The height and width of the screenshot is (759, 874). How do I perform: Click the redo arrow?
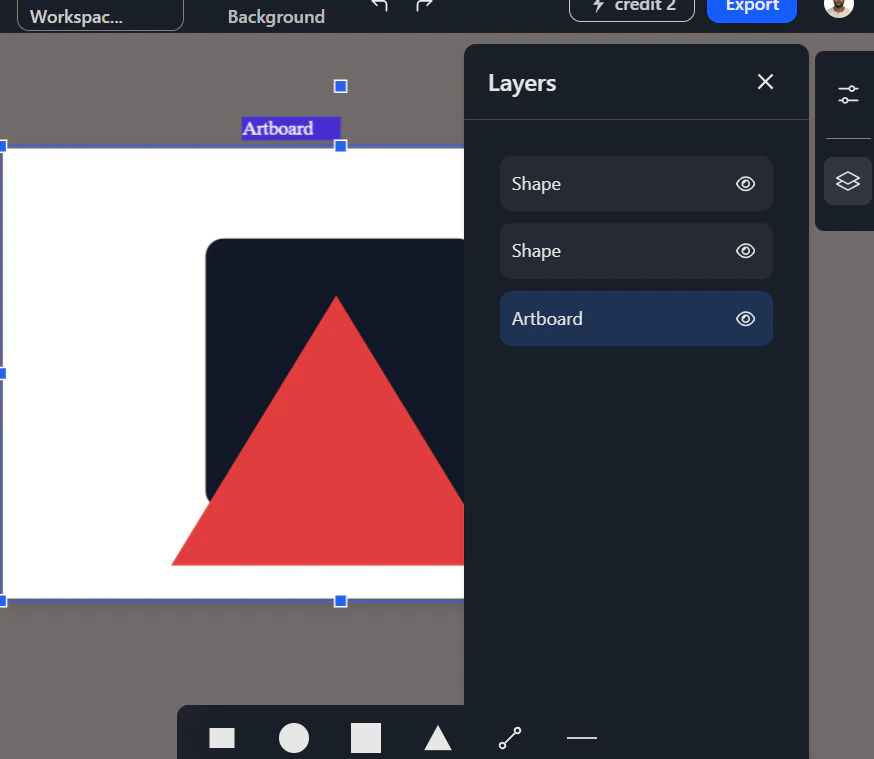coord(424,5)
